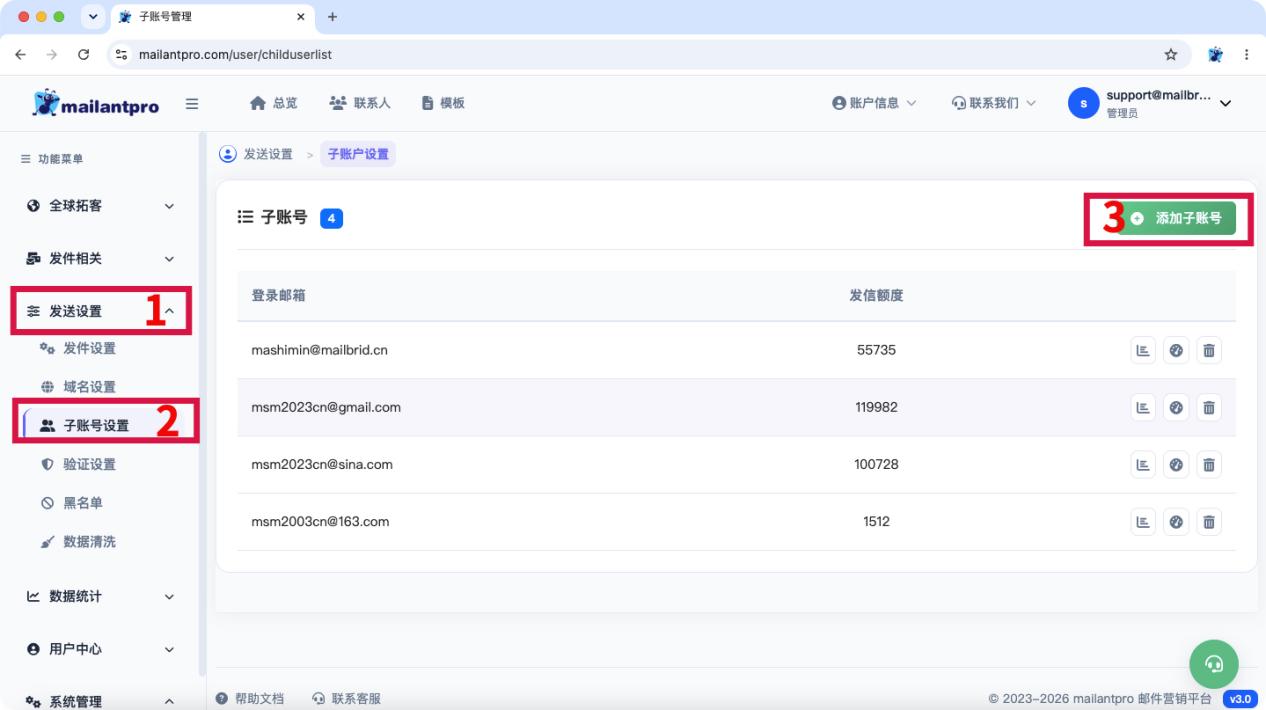Go to 总览 in top navigation
This screenshot has width=1266, height=710.
coord(273,103)
